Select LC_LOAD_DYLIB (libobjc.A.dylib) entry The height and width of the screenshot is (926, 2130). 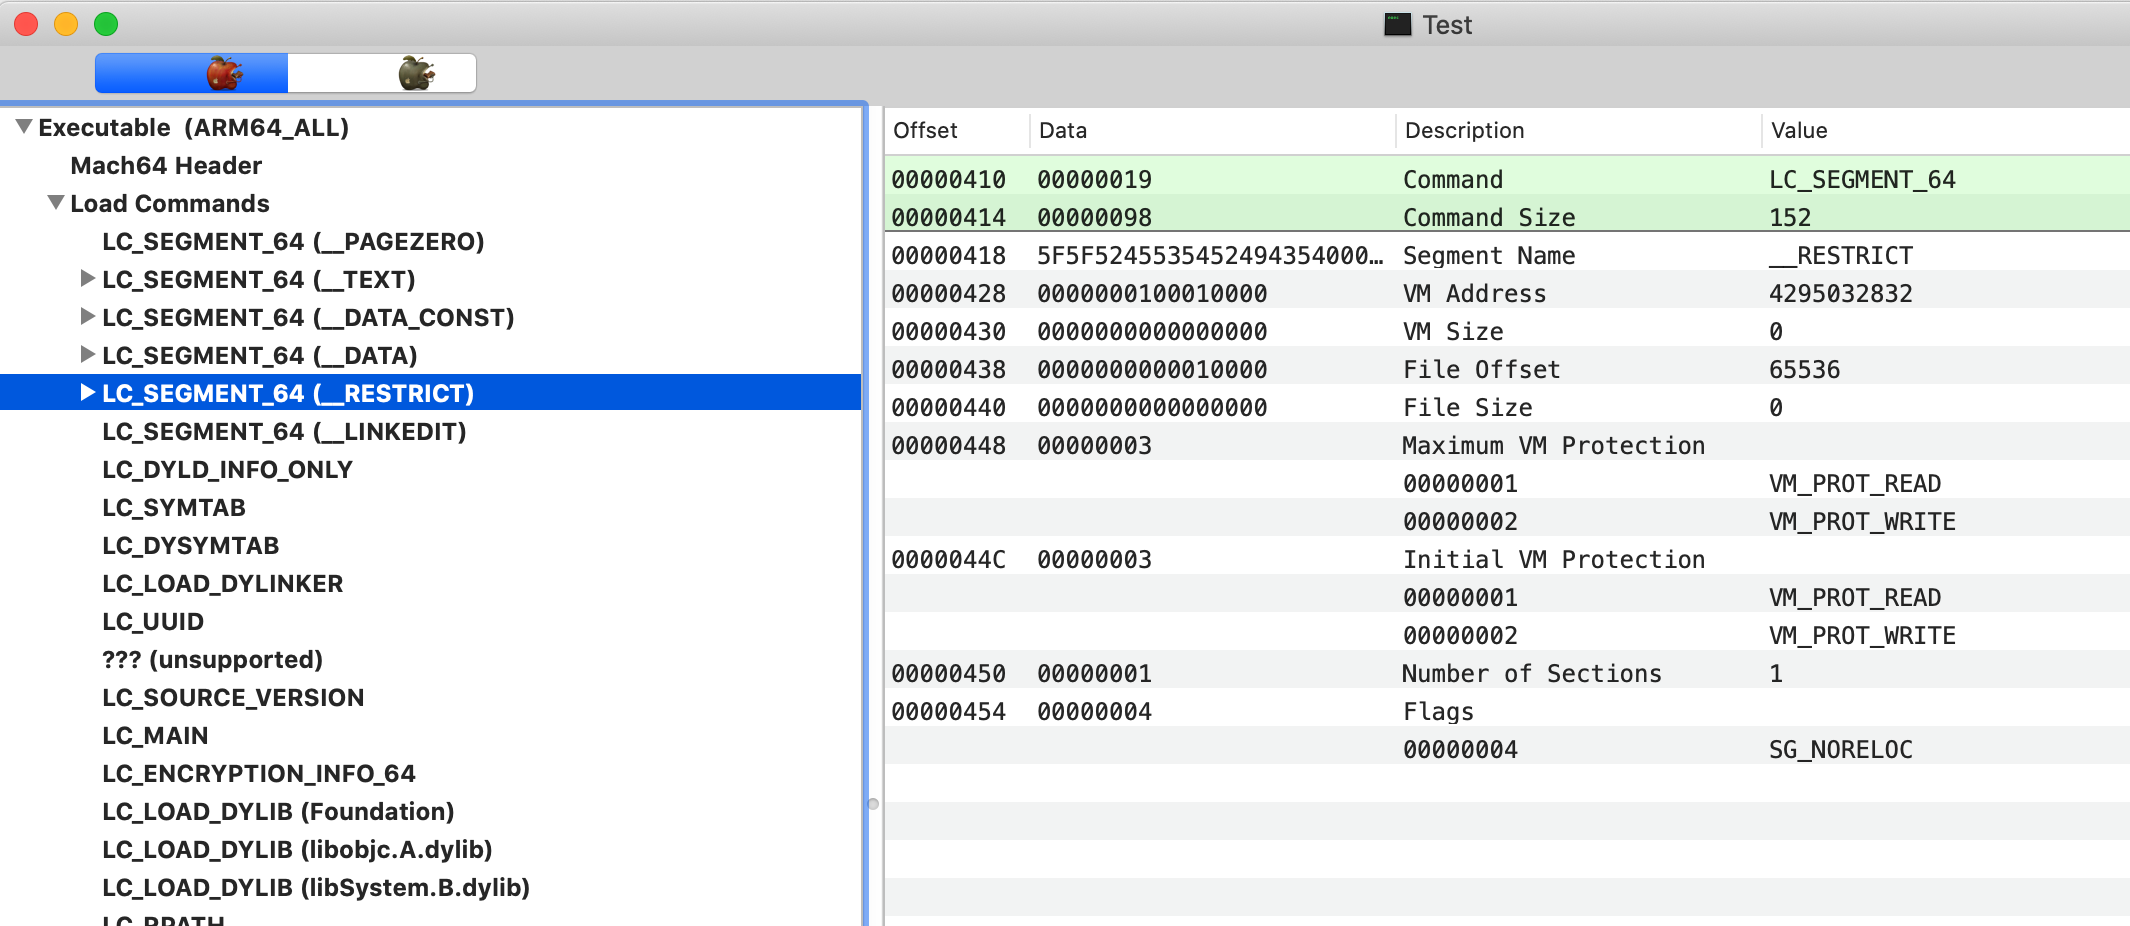click(x=297, y=850)
